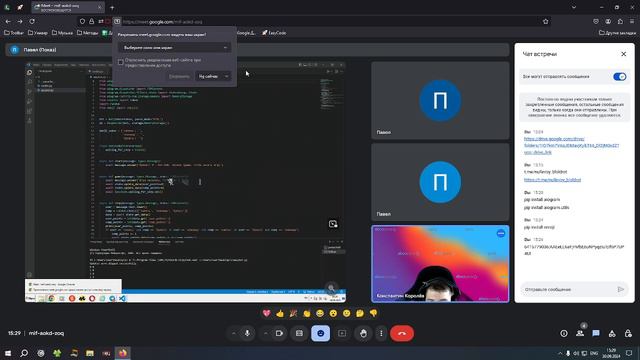The width and height of the screenshot is (640, 360).
Task: Expand camera settings arrow
Action: pyautogui.click(x=266, y=333)
